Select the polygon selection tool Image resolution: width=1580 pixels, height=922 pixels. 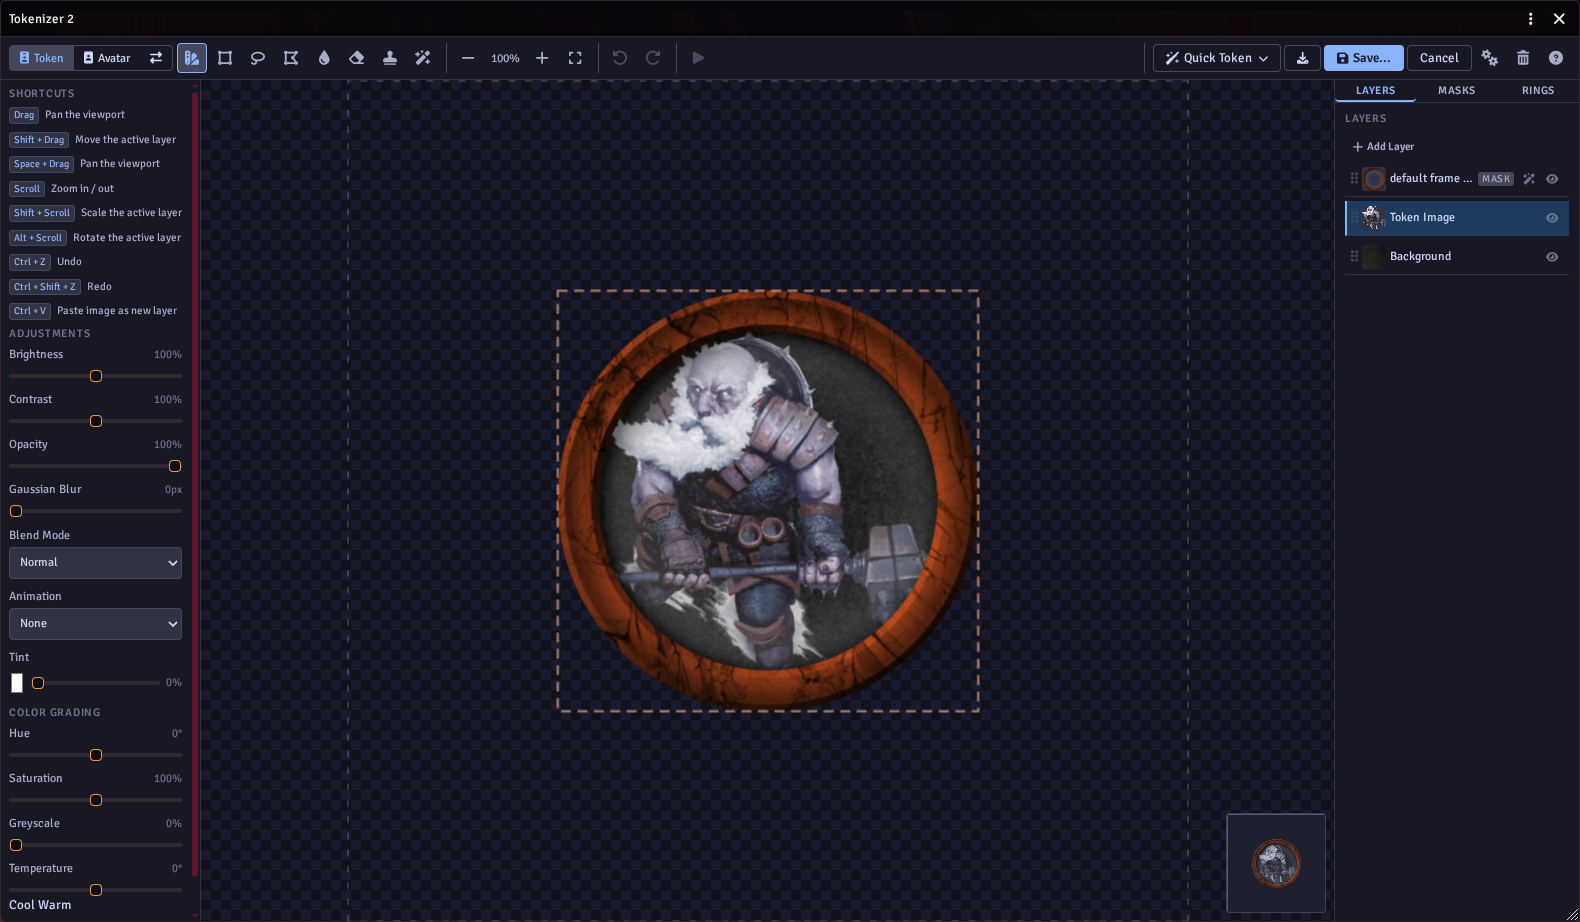click(291, 58)
